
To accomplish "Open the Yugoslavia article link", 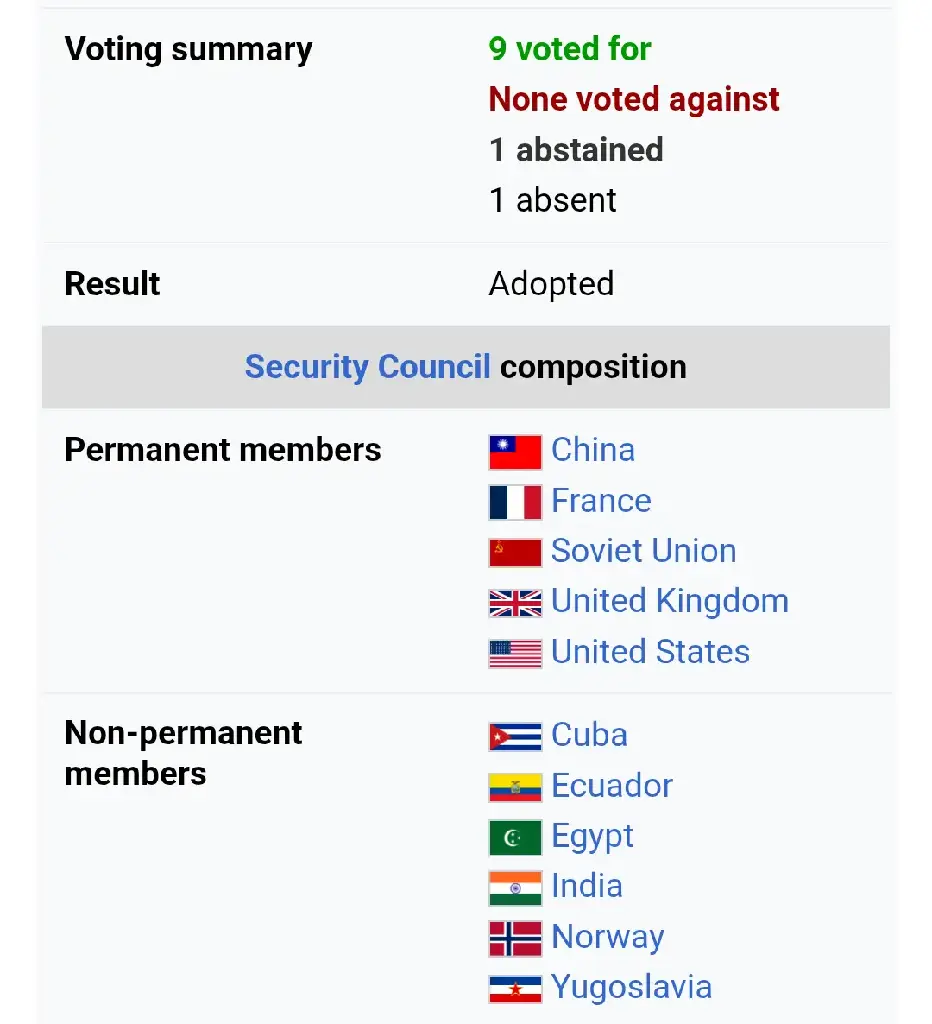I will (632, 987).
